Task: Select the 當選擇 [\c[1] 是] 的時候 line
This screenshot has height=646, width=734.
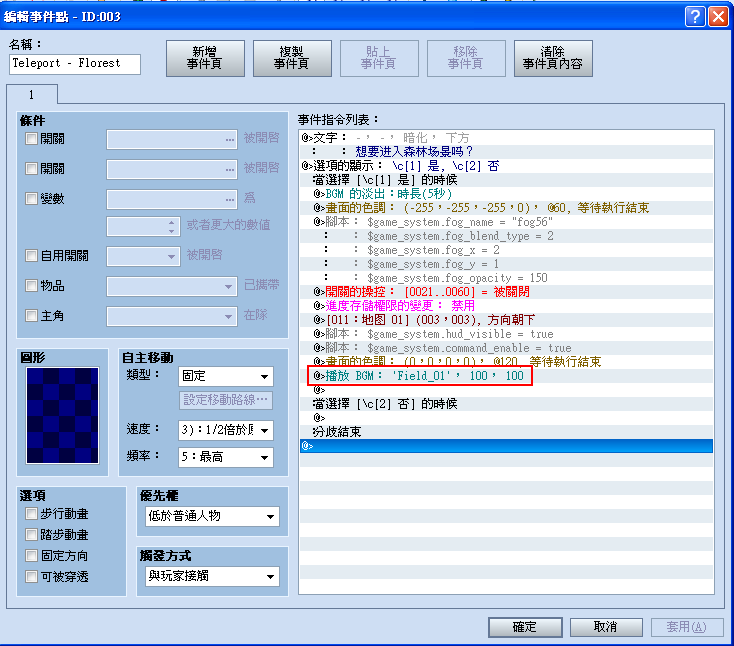Action: pos(506,180)
